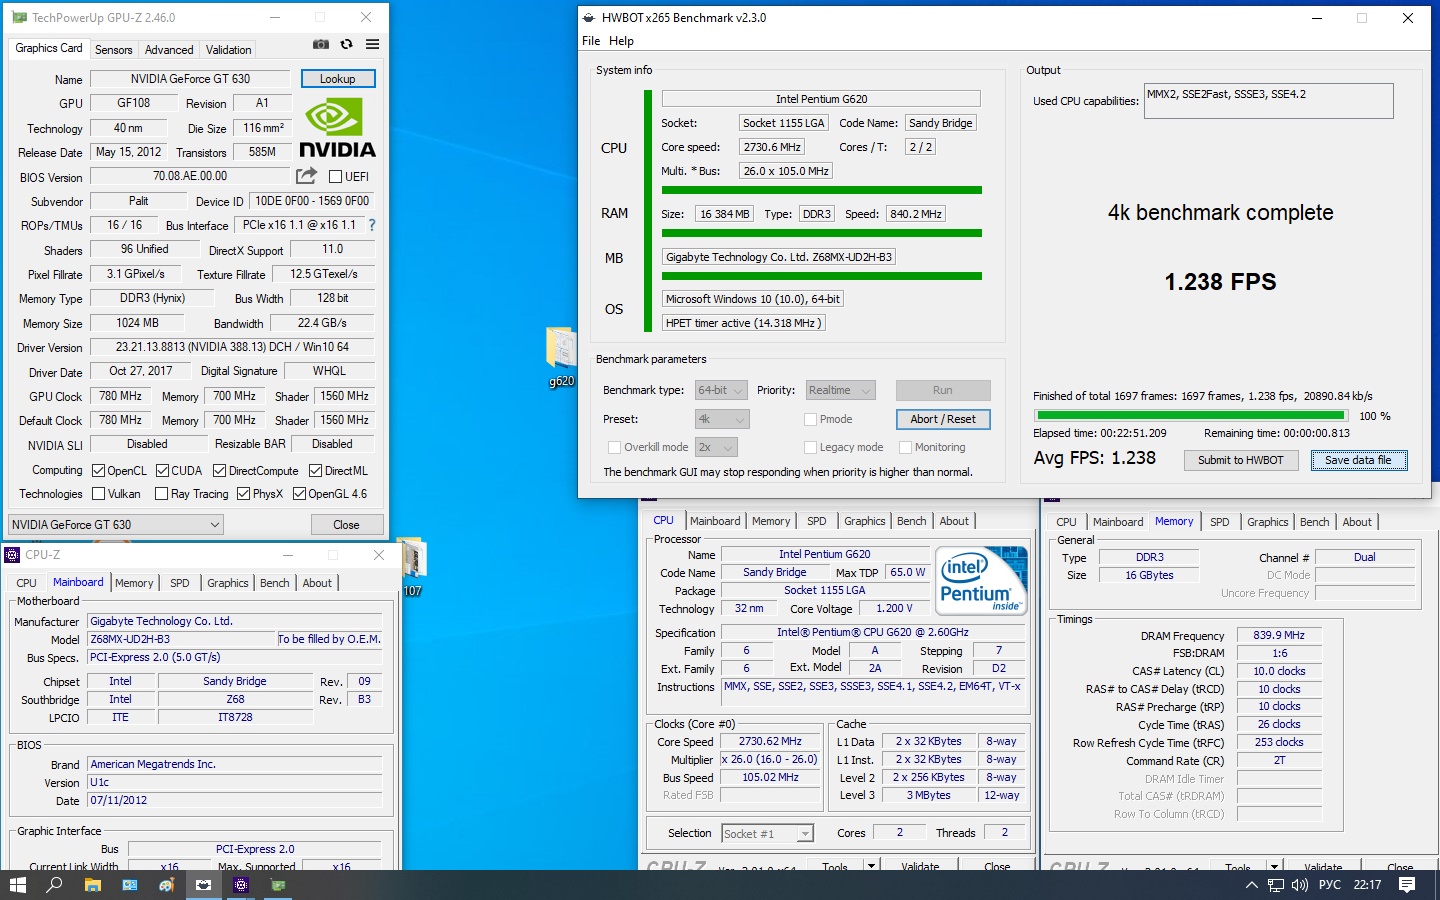This screenshot has height=900, width=1440.
Task: Enable the Monitoring checkbox
Action: pos(905,447)
